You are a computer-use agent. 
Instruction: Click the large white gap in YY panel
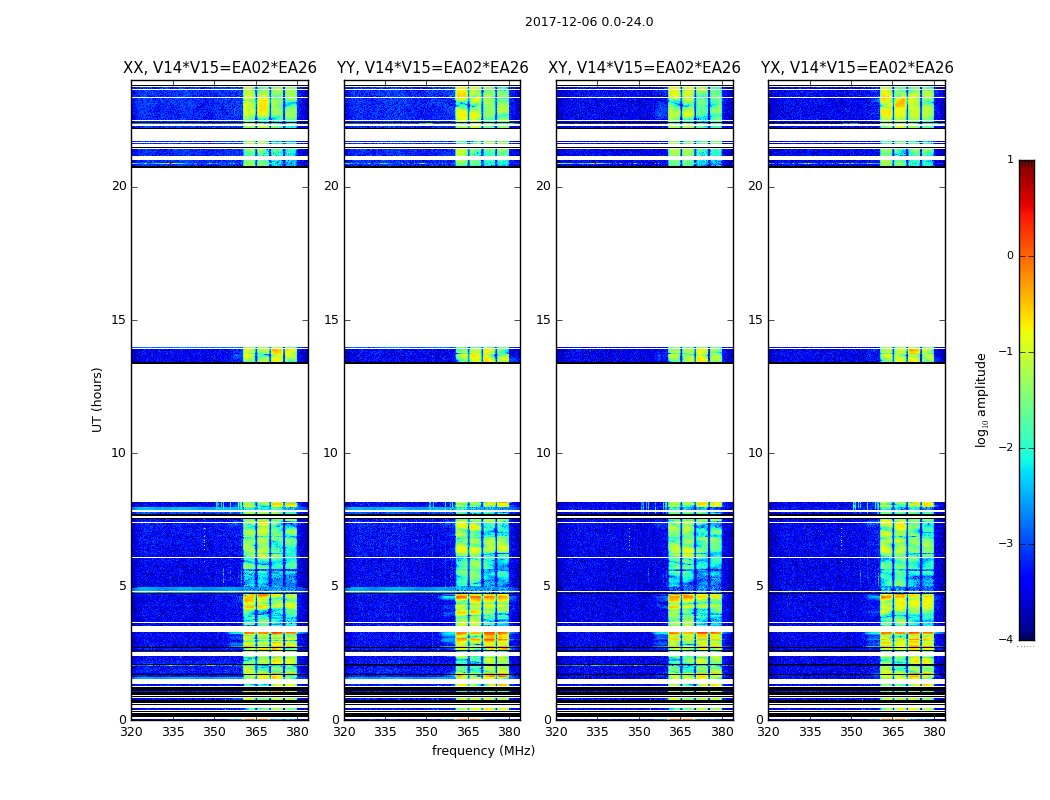(x=433, y=257)
